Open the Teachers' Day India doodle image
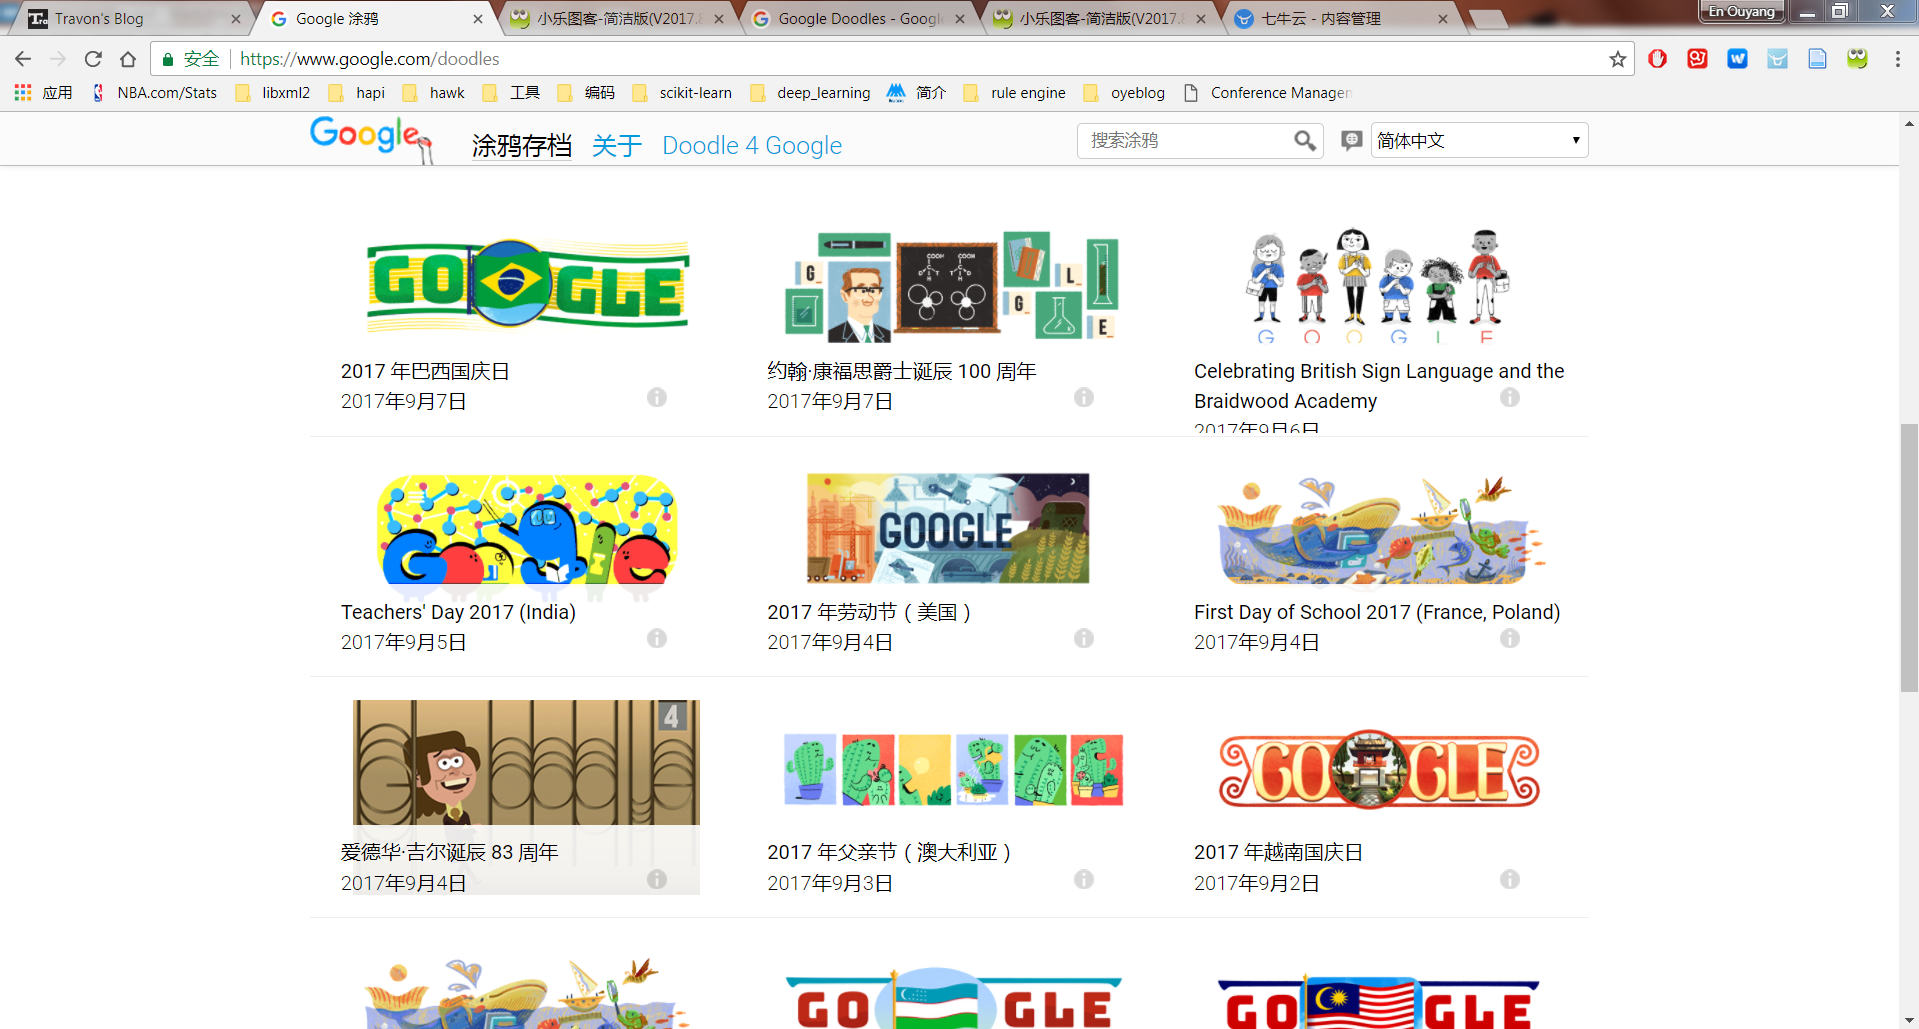 coord(527,530)
